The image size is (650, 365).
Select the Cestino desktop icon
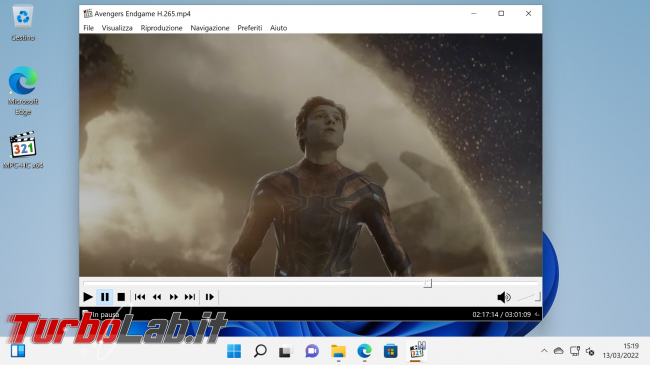[x=23, y=23]
